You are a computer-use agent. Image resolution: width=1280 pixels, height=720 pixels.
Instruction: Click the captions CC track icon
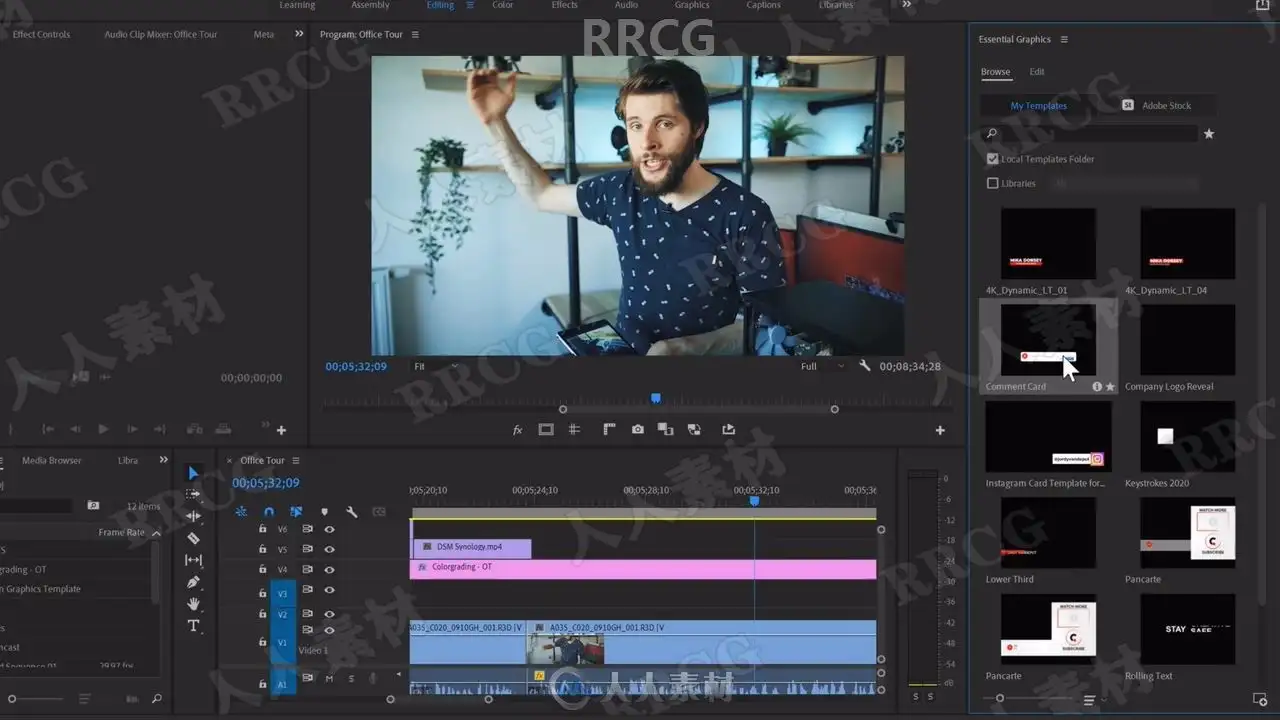point(379,511)
